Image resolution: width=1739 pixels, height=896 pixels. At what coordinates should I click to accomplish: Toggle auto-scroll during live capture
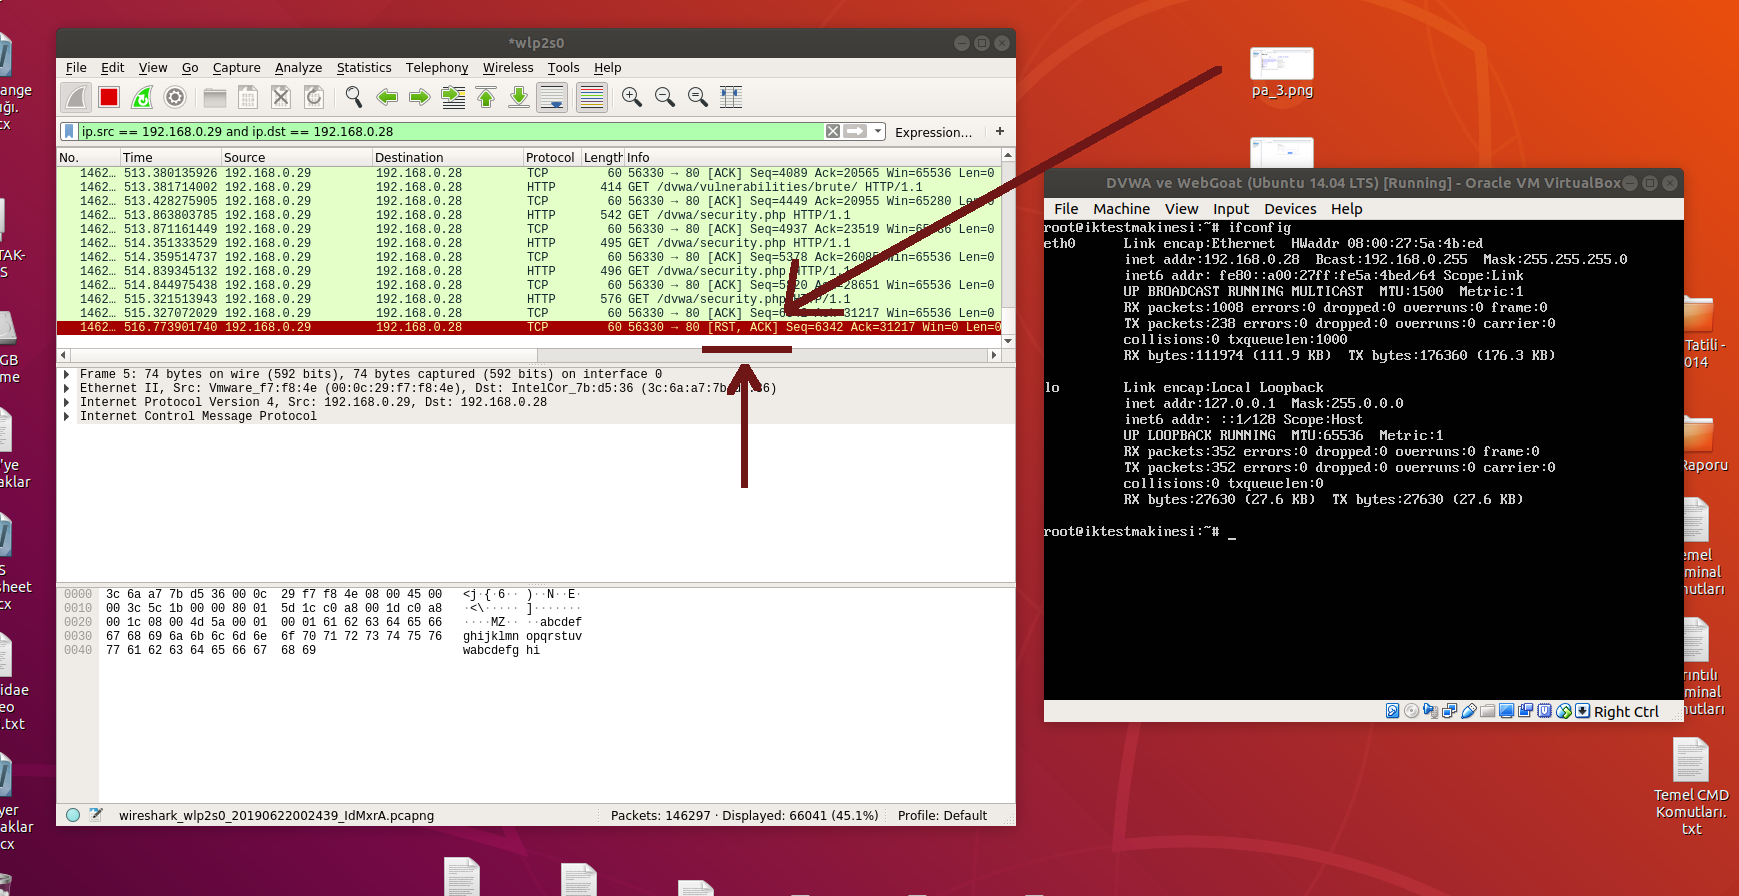coord(552,97)
